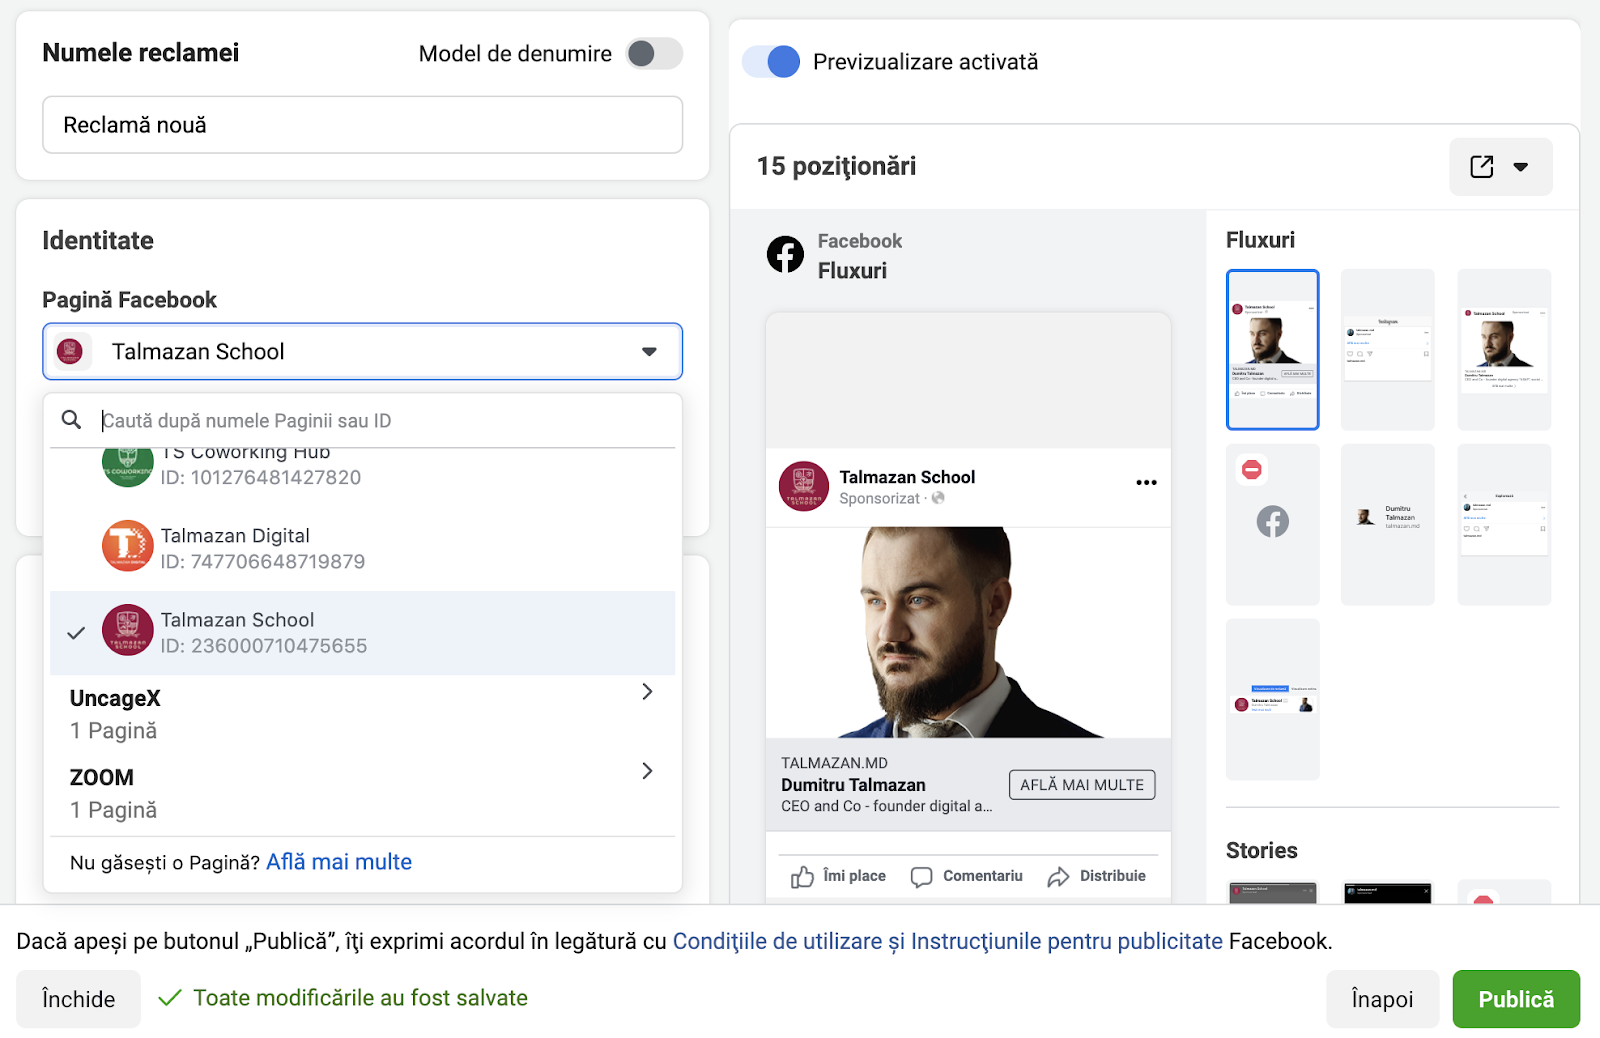The height and width of the screenshot is (1038, 1600).
Task: Select the first Fluxuri placement thumbnail
Action: [1272, 349]
